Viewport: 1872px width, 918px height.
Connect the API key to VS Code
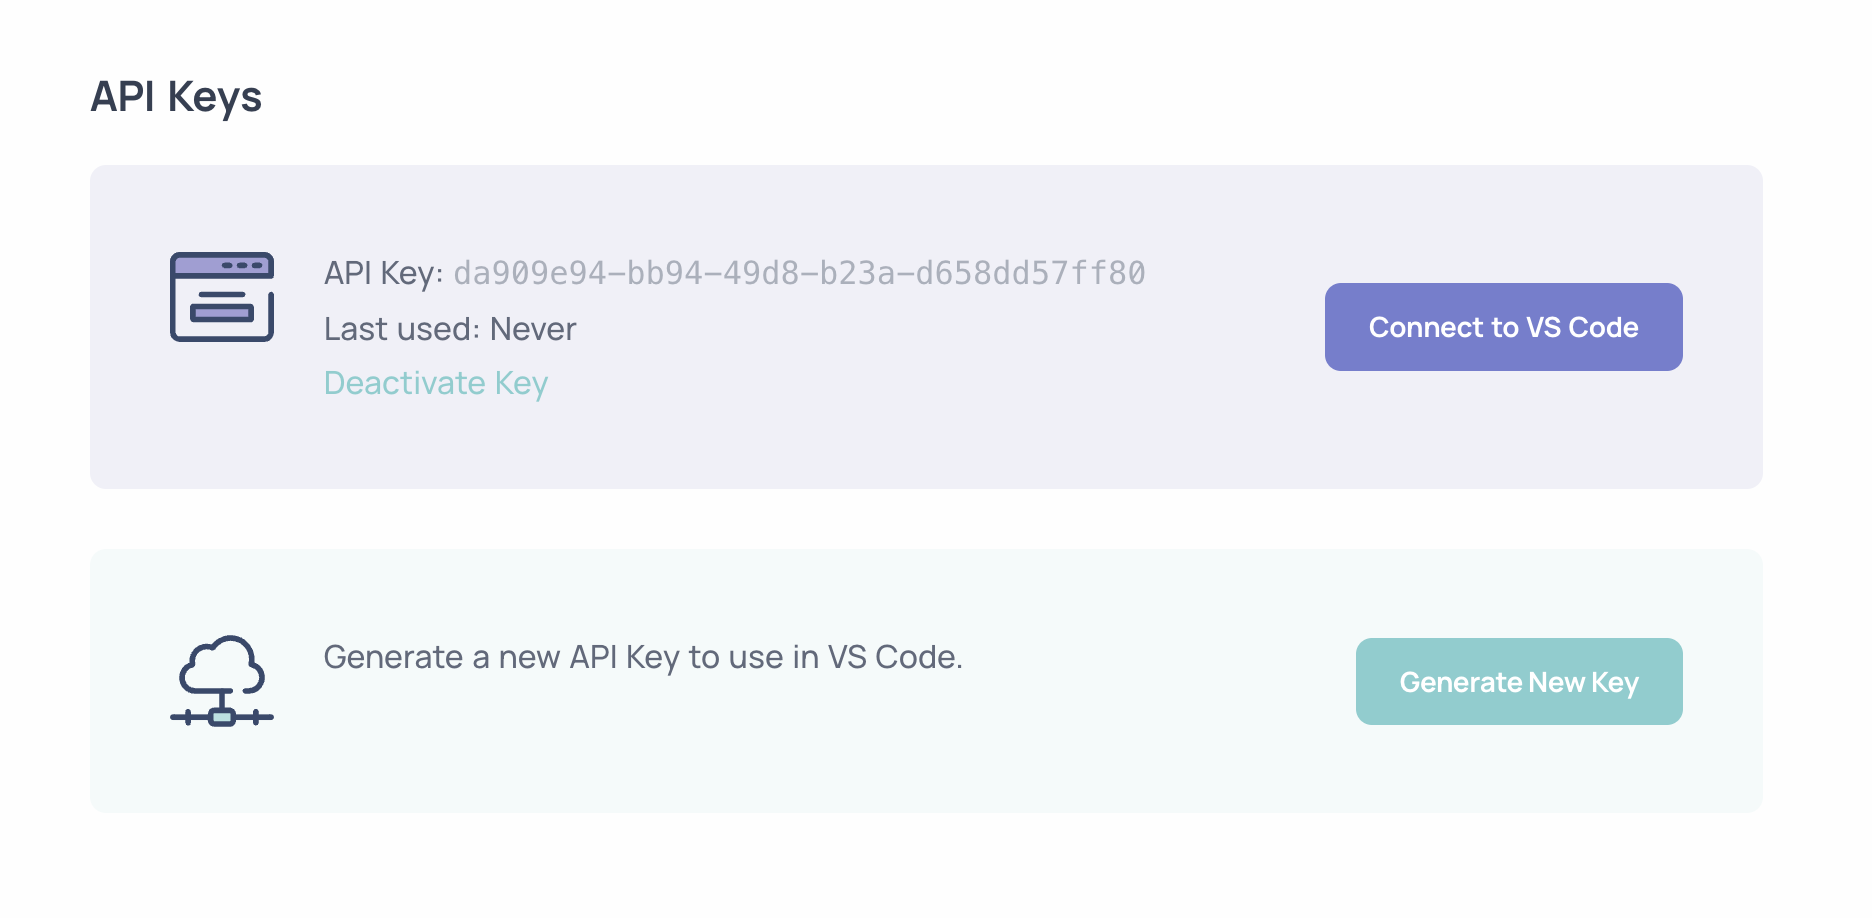(x=1503, y=327)
